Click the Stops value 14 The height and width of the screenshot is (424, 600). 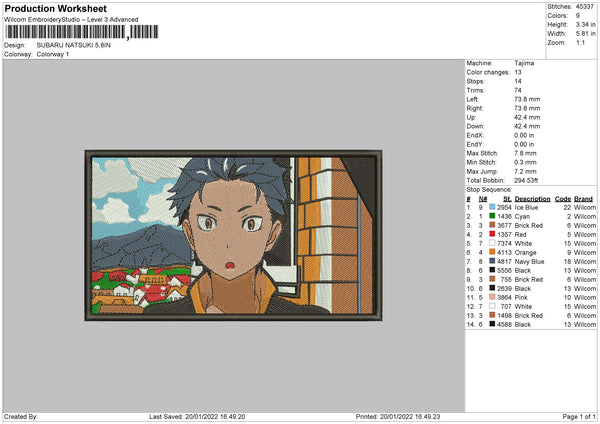pos(518,81)
